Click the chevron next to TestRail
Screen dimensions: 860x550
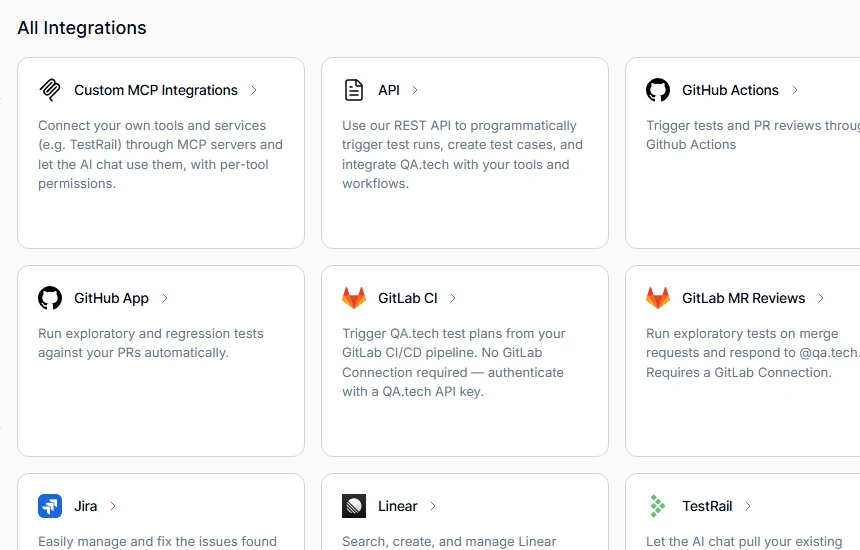point(748,506)
